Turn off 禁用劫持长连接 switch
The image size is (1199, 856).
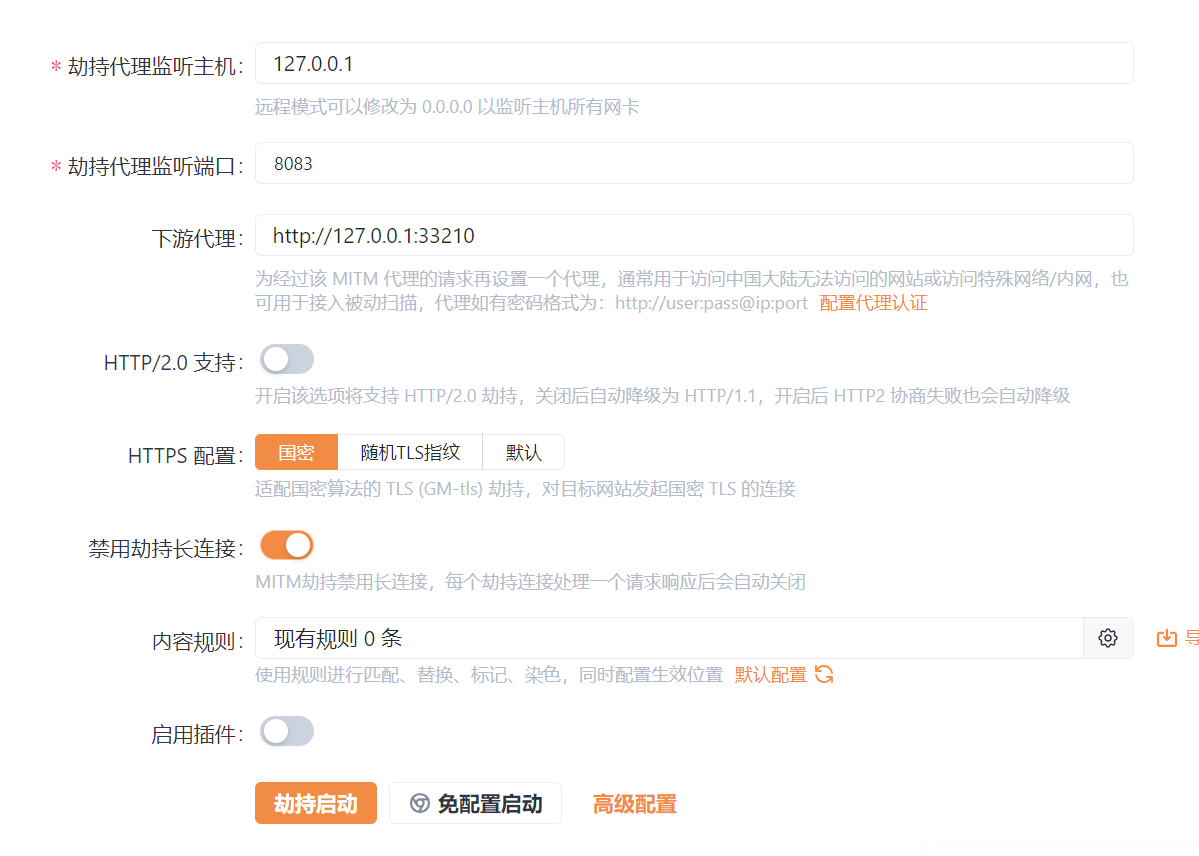(x=287, y=546)
